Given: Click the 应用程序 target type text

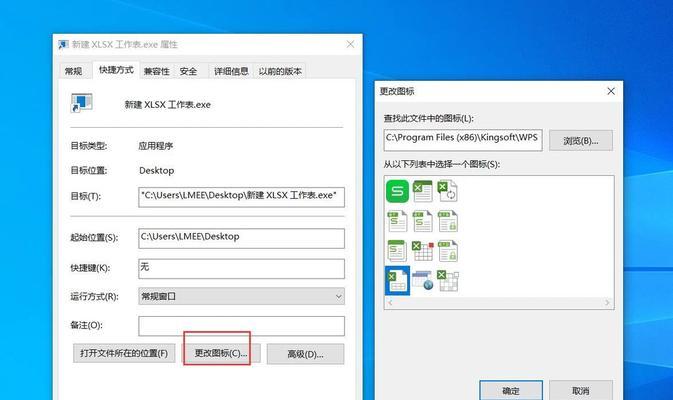Looking at the screenshot, I should click(x=155, y=146).
